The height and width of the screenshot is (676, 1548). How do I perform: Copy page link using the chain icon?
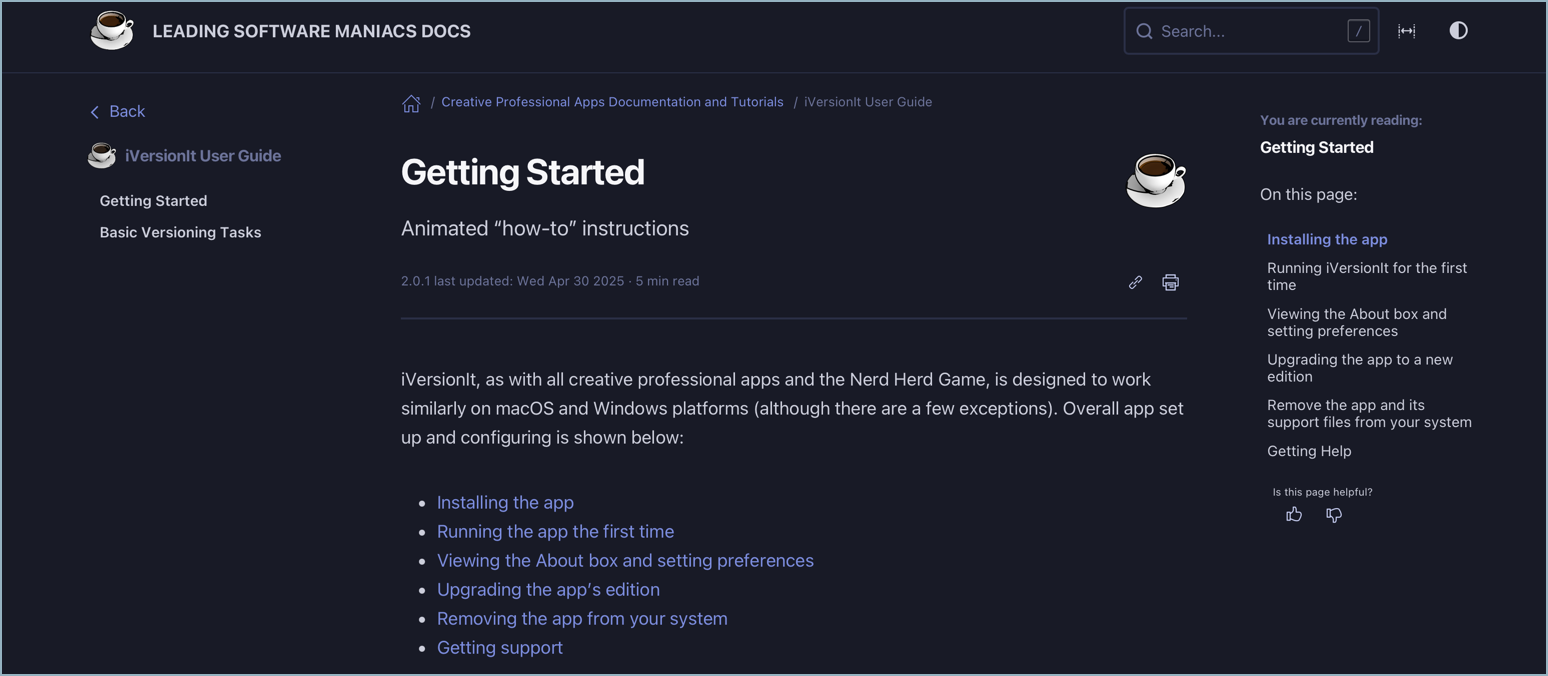[1135, 283]
